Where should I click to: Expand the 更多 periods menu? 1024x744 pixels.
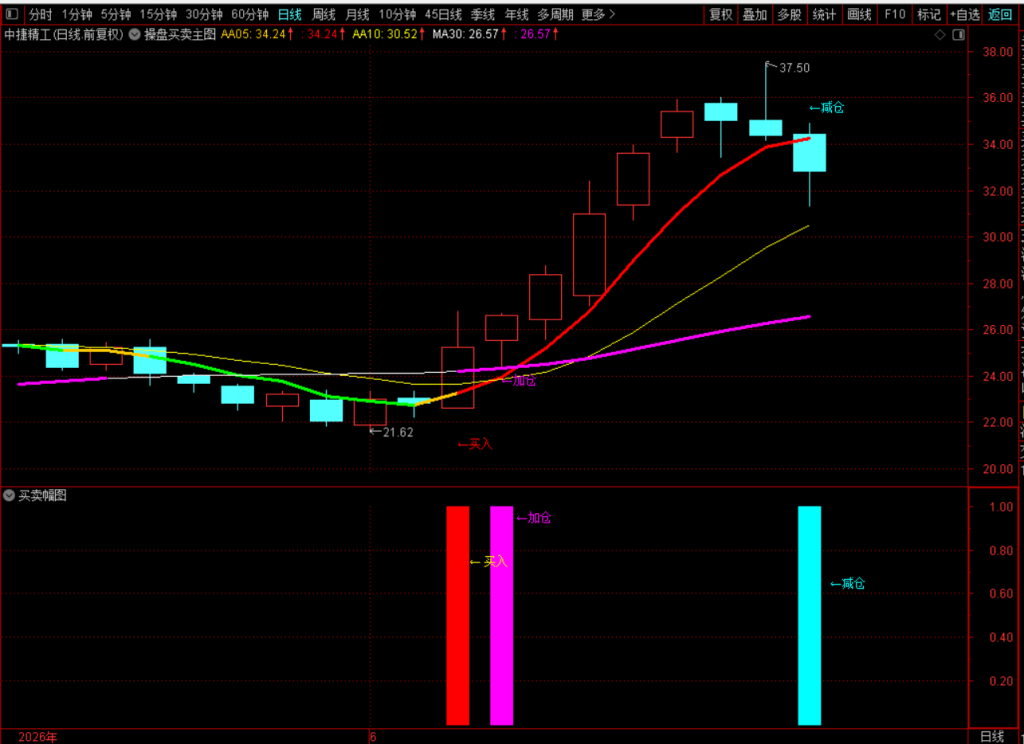point(598,14)
